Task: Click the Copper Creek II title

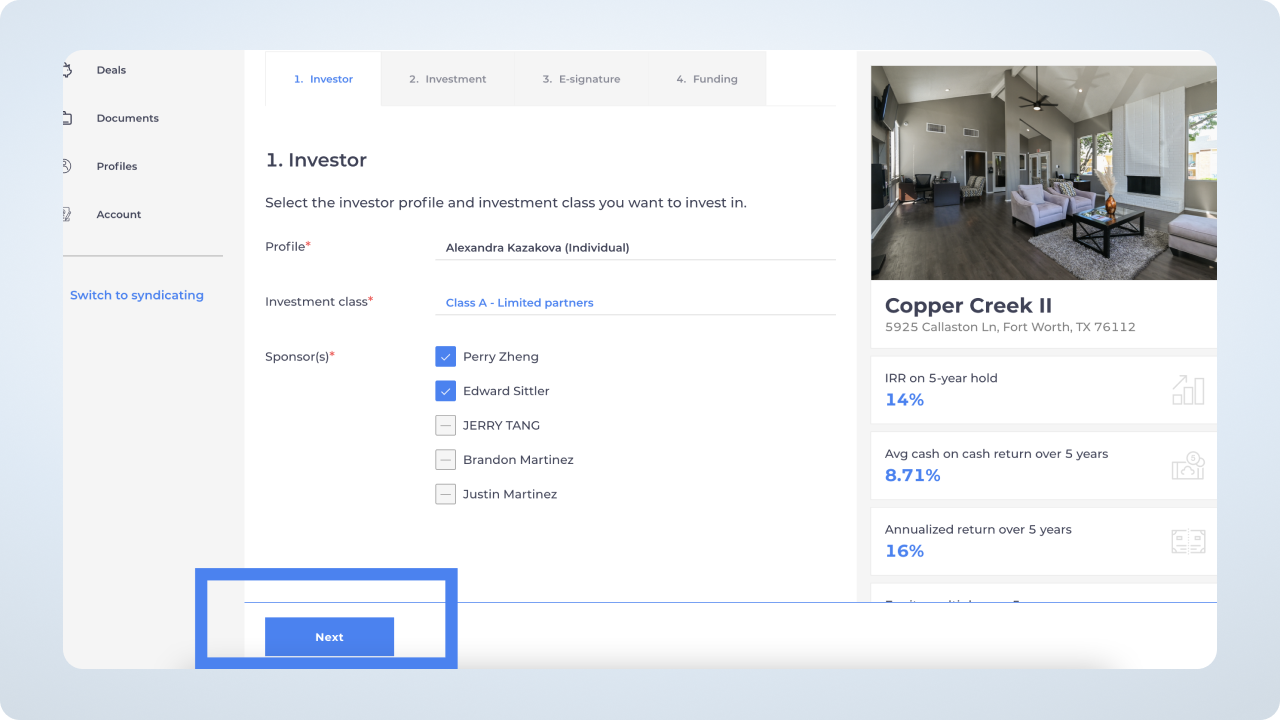Action: point(968,306)
